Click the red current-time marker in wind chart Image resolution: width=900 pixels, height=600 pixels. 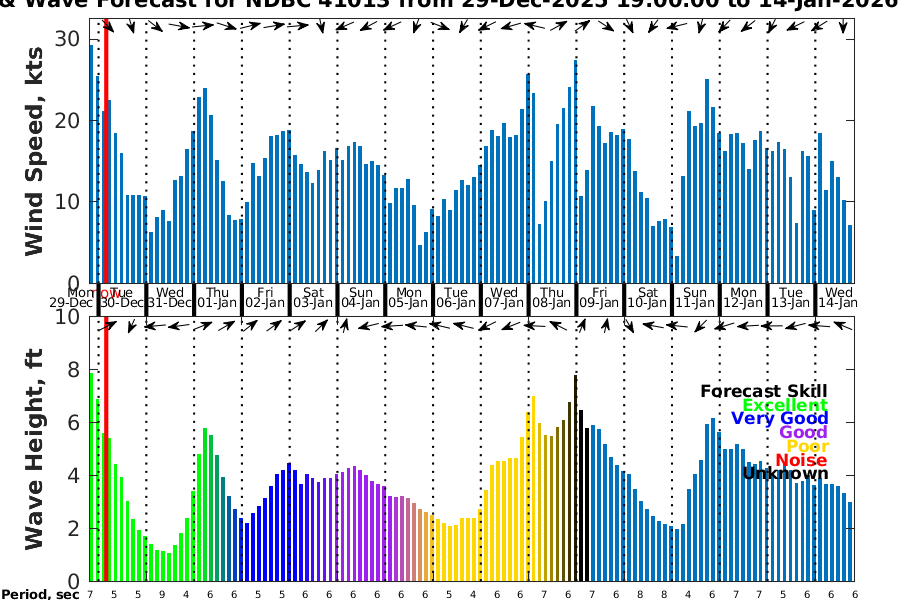106,150
